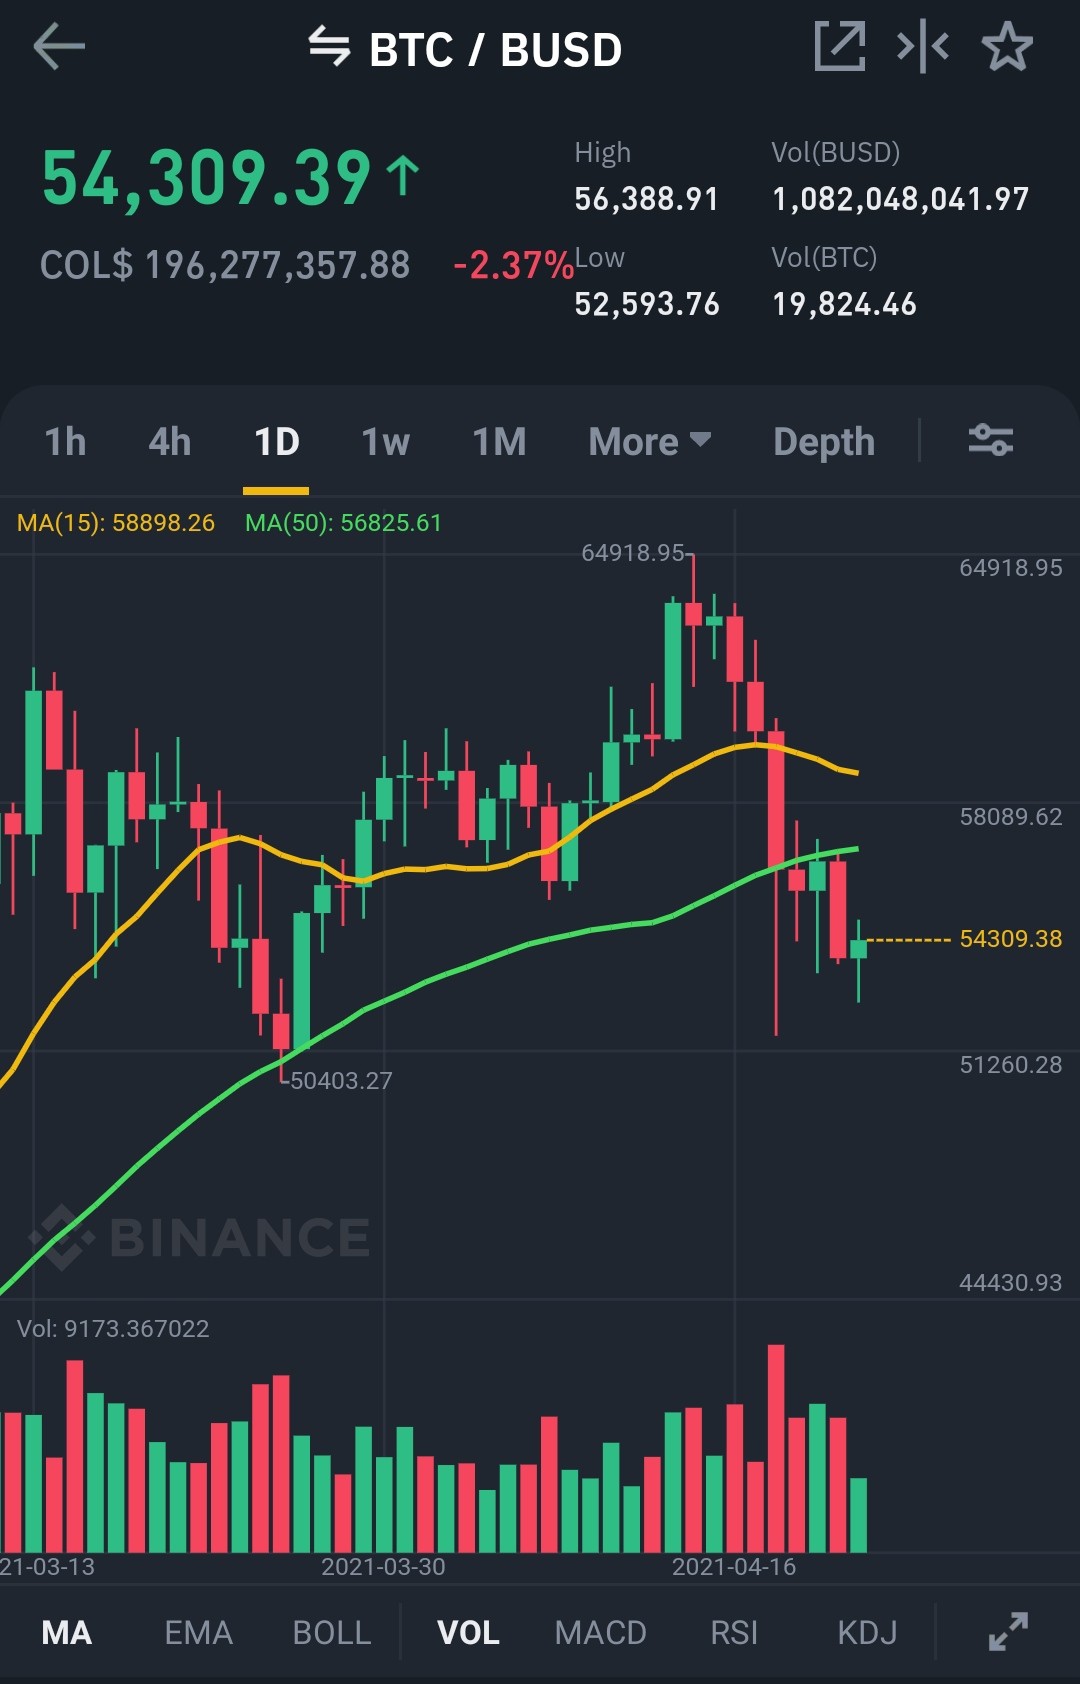Tap the yellow MA(15) legend label
This screenshot has height=1684, width=1080.
click(116, 523)
